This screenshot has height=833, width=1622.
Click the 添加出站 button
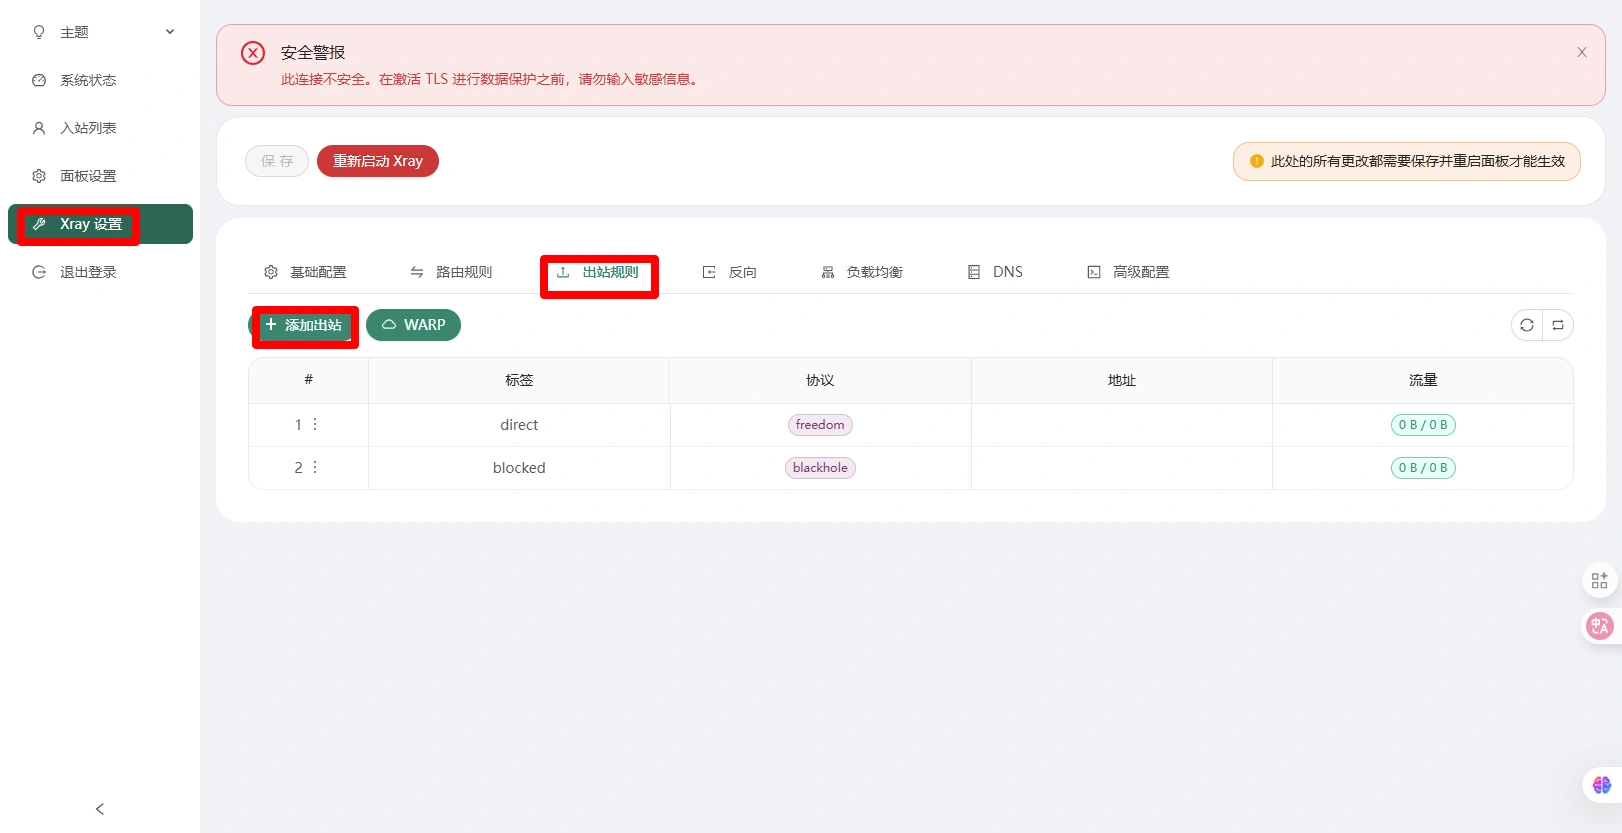coord(304,325)
